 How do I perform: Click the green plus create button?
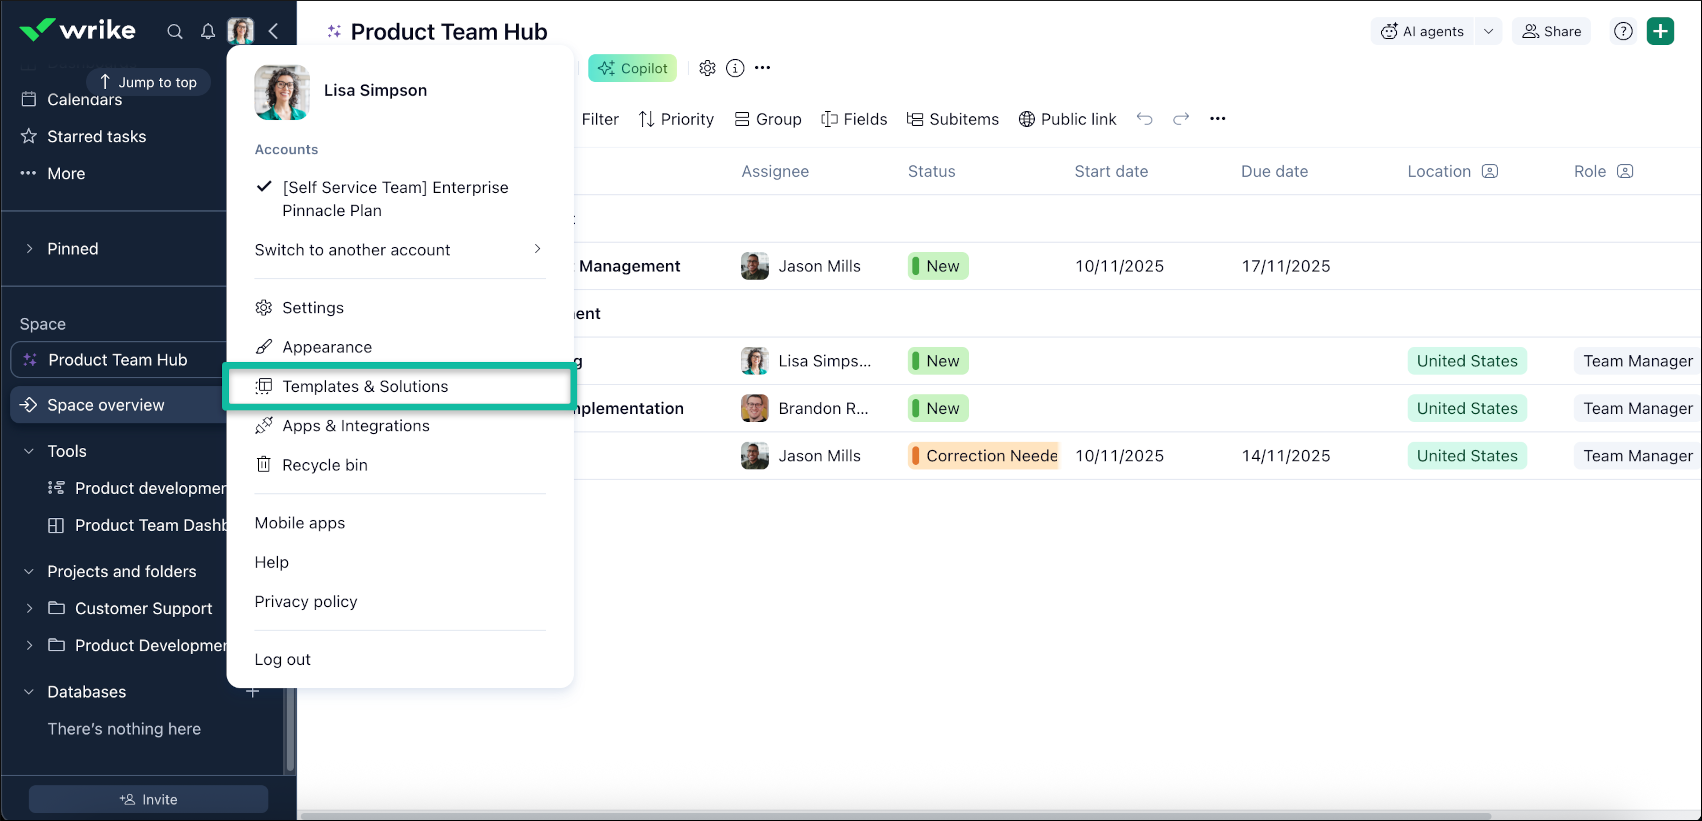pos(1660,31)
